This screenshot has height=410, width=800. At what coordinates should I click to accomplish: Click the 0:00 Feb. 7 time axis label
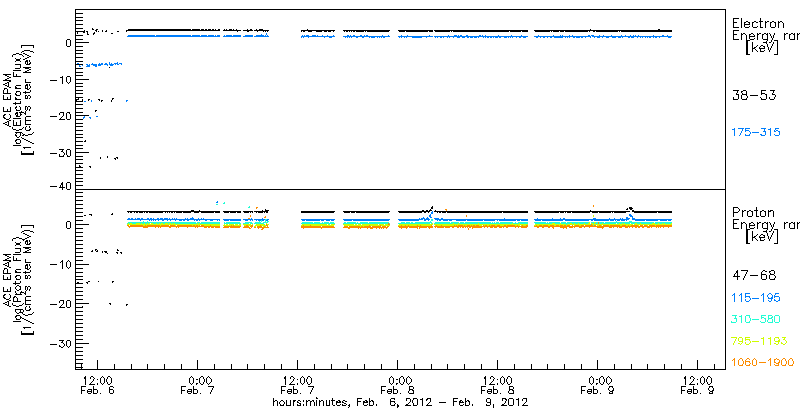[197, 385]
